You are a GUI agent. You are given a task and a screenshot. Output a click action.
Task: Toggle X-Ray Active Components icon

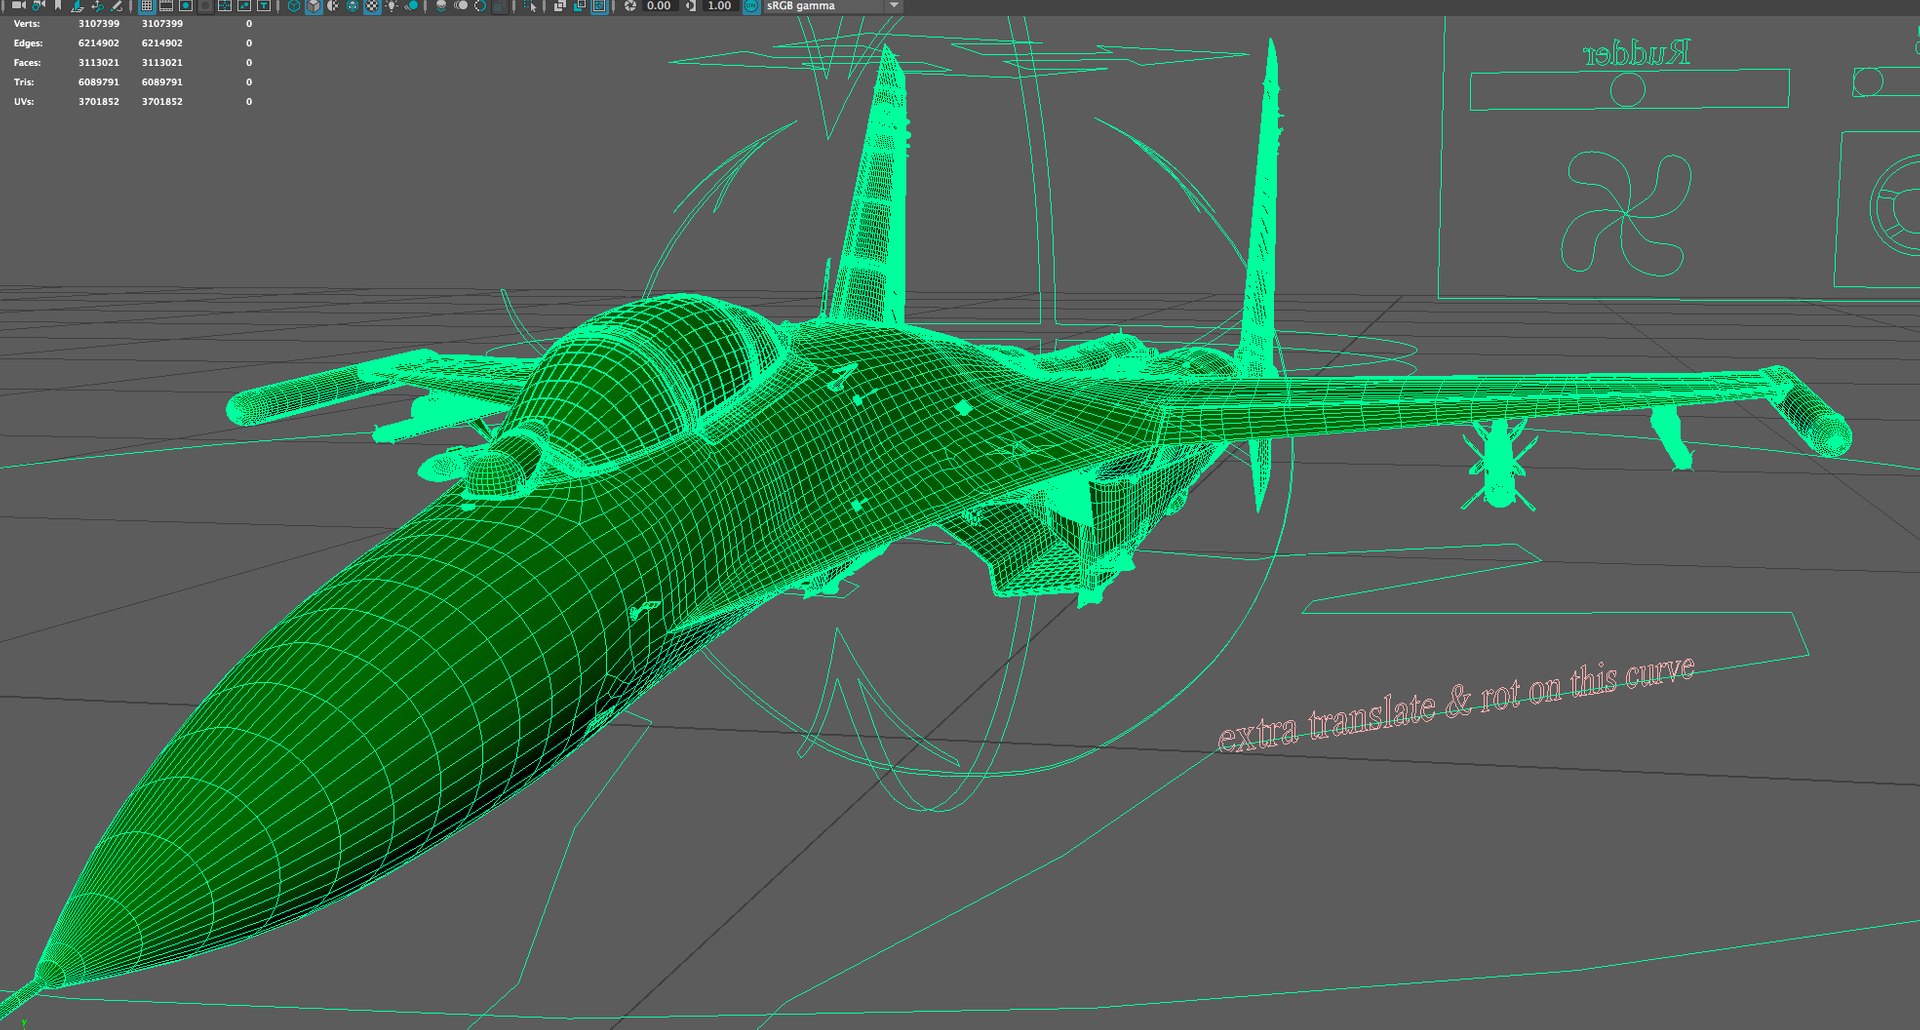tap(579, 6)
